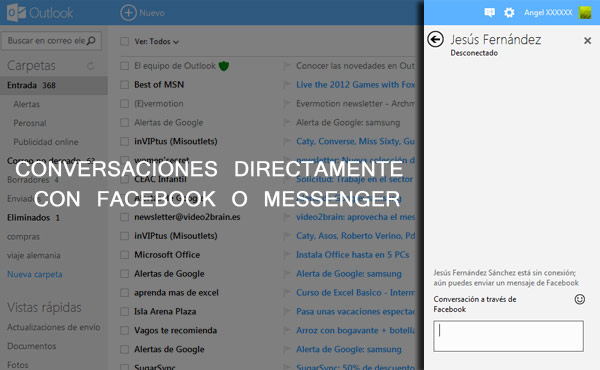This screenshot has width=600, height=370.
Task: Open the viaje alemania folder
Action: (x=34, y=255)
